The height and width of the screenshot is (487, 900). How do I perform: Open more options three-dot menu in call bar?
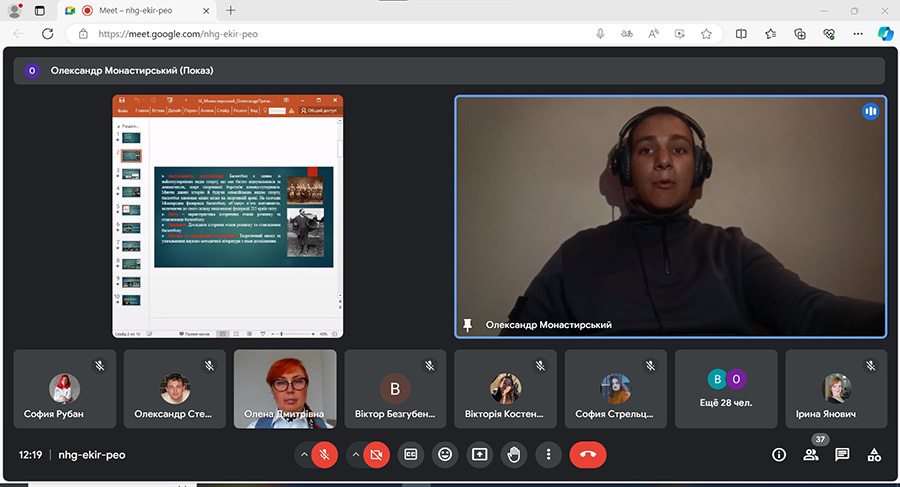(548, 455)
